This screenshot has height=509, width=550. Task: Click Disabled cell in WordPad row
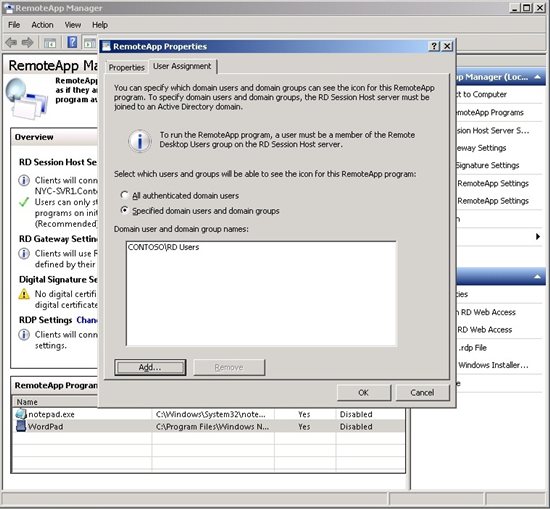pyautogui.click(x=370, y=427)
